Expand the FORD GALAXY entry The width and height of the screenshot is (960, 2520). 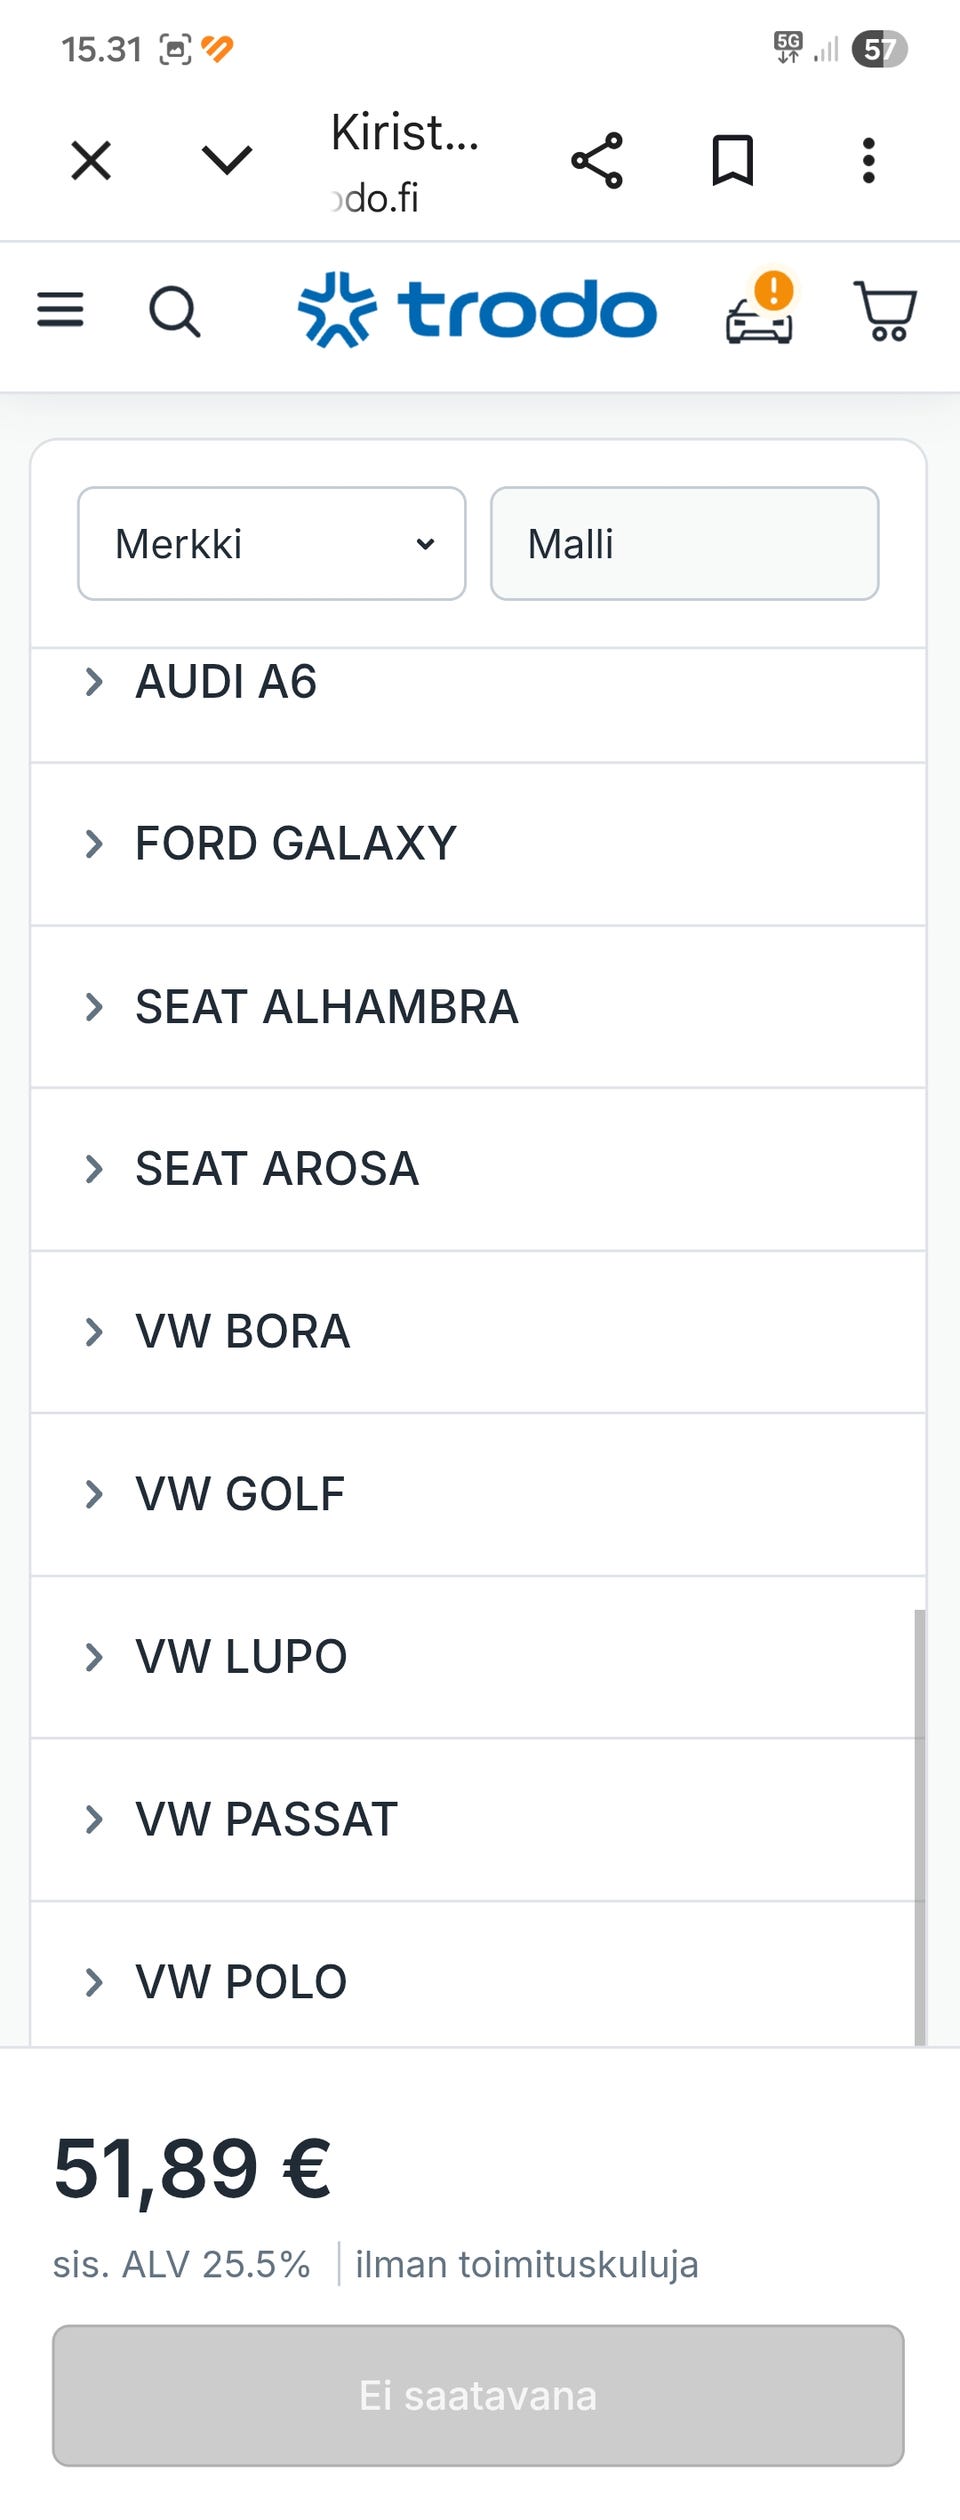[295, 844]
